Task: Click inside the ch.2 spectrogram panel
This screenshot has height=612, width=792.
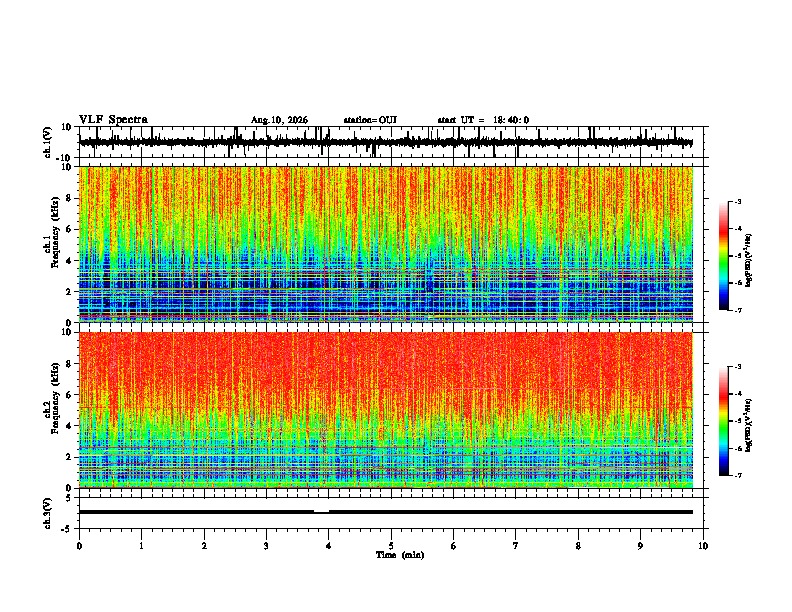Action: click(x=386, y=410)
